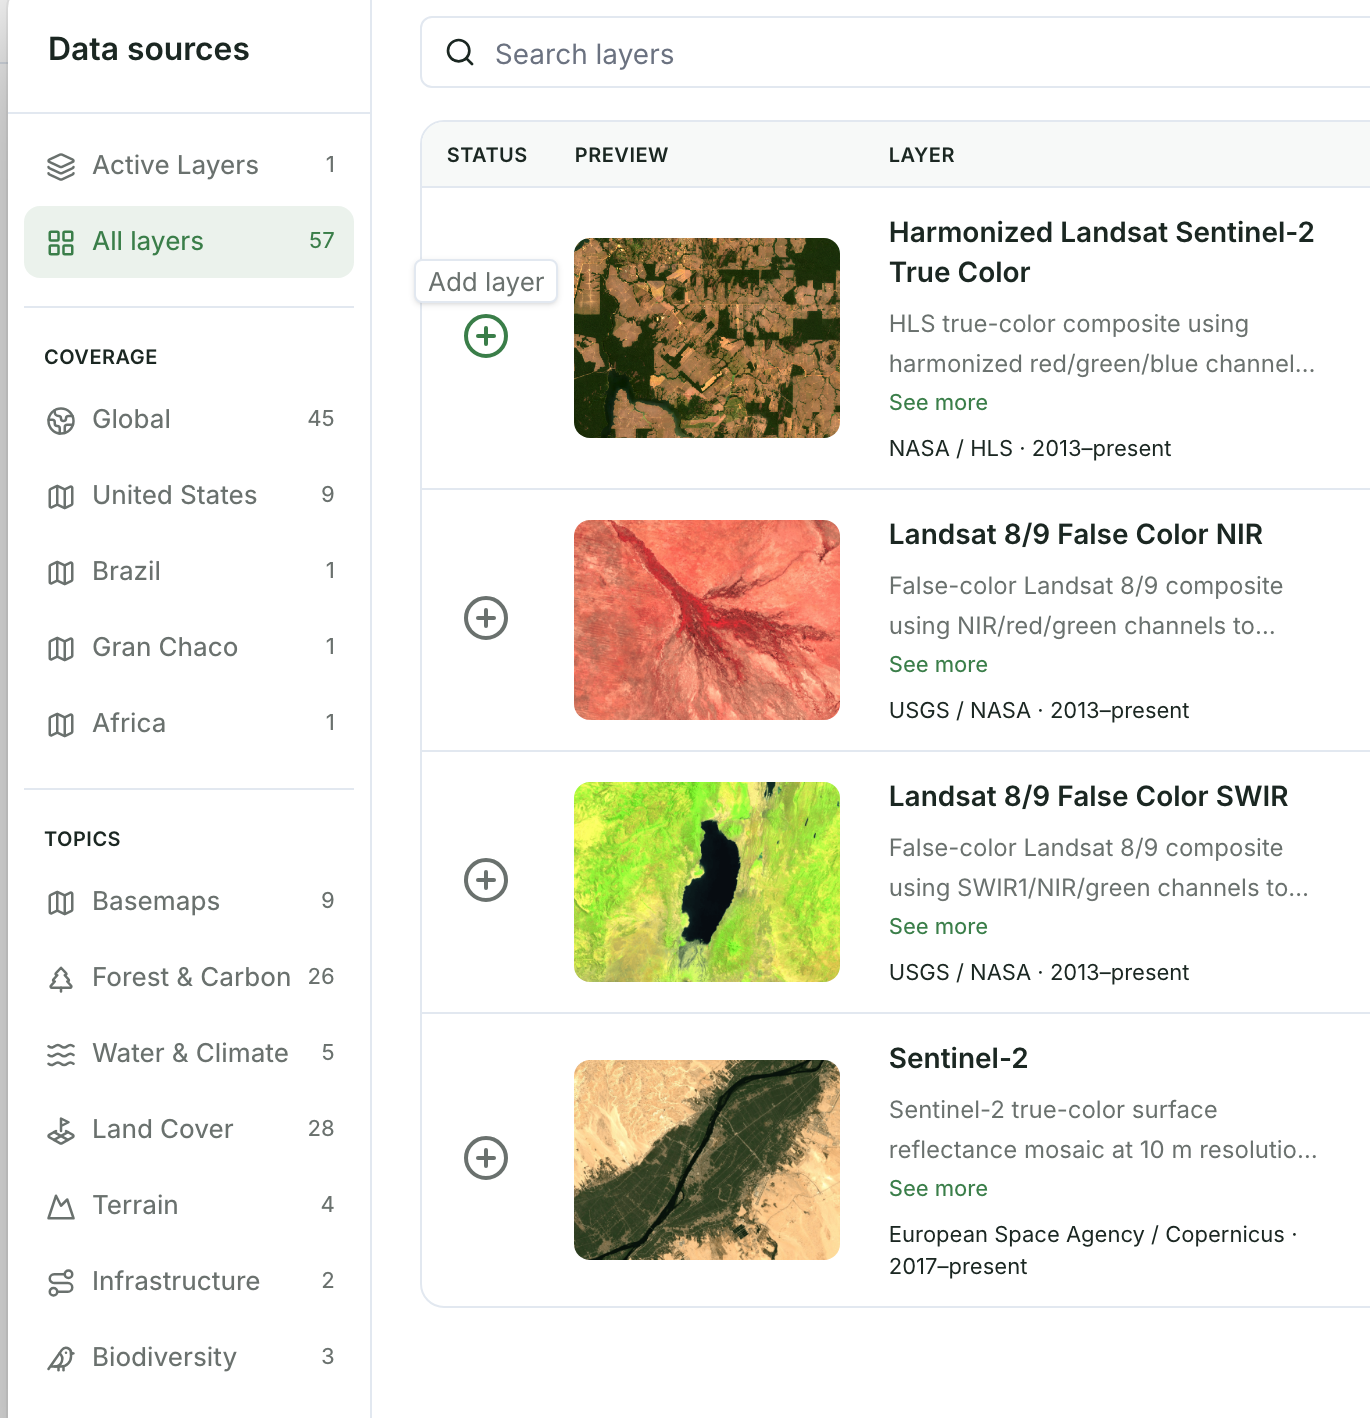The image size is (1370, 1418).
Task: Open the Biodiversity topic
Action: [189, 1357]
